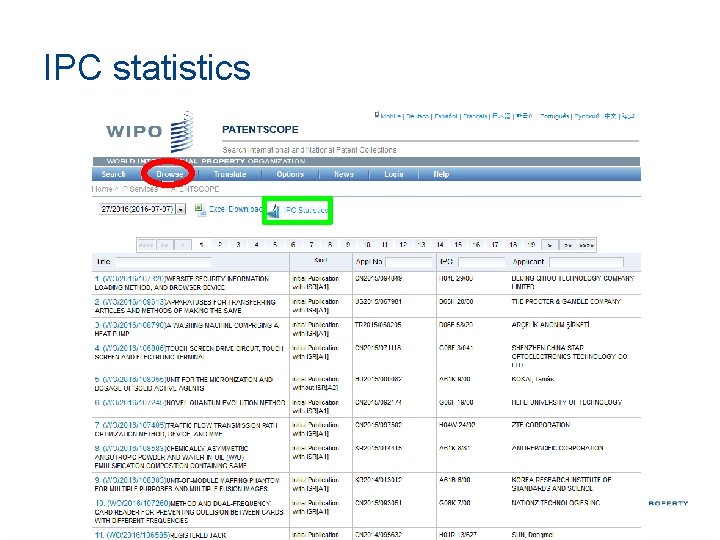The image size is (720, 540).
Task: Open the Search menu
Action: coord(113,174)
